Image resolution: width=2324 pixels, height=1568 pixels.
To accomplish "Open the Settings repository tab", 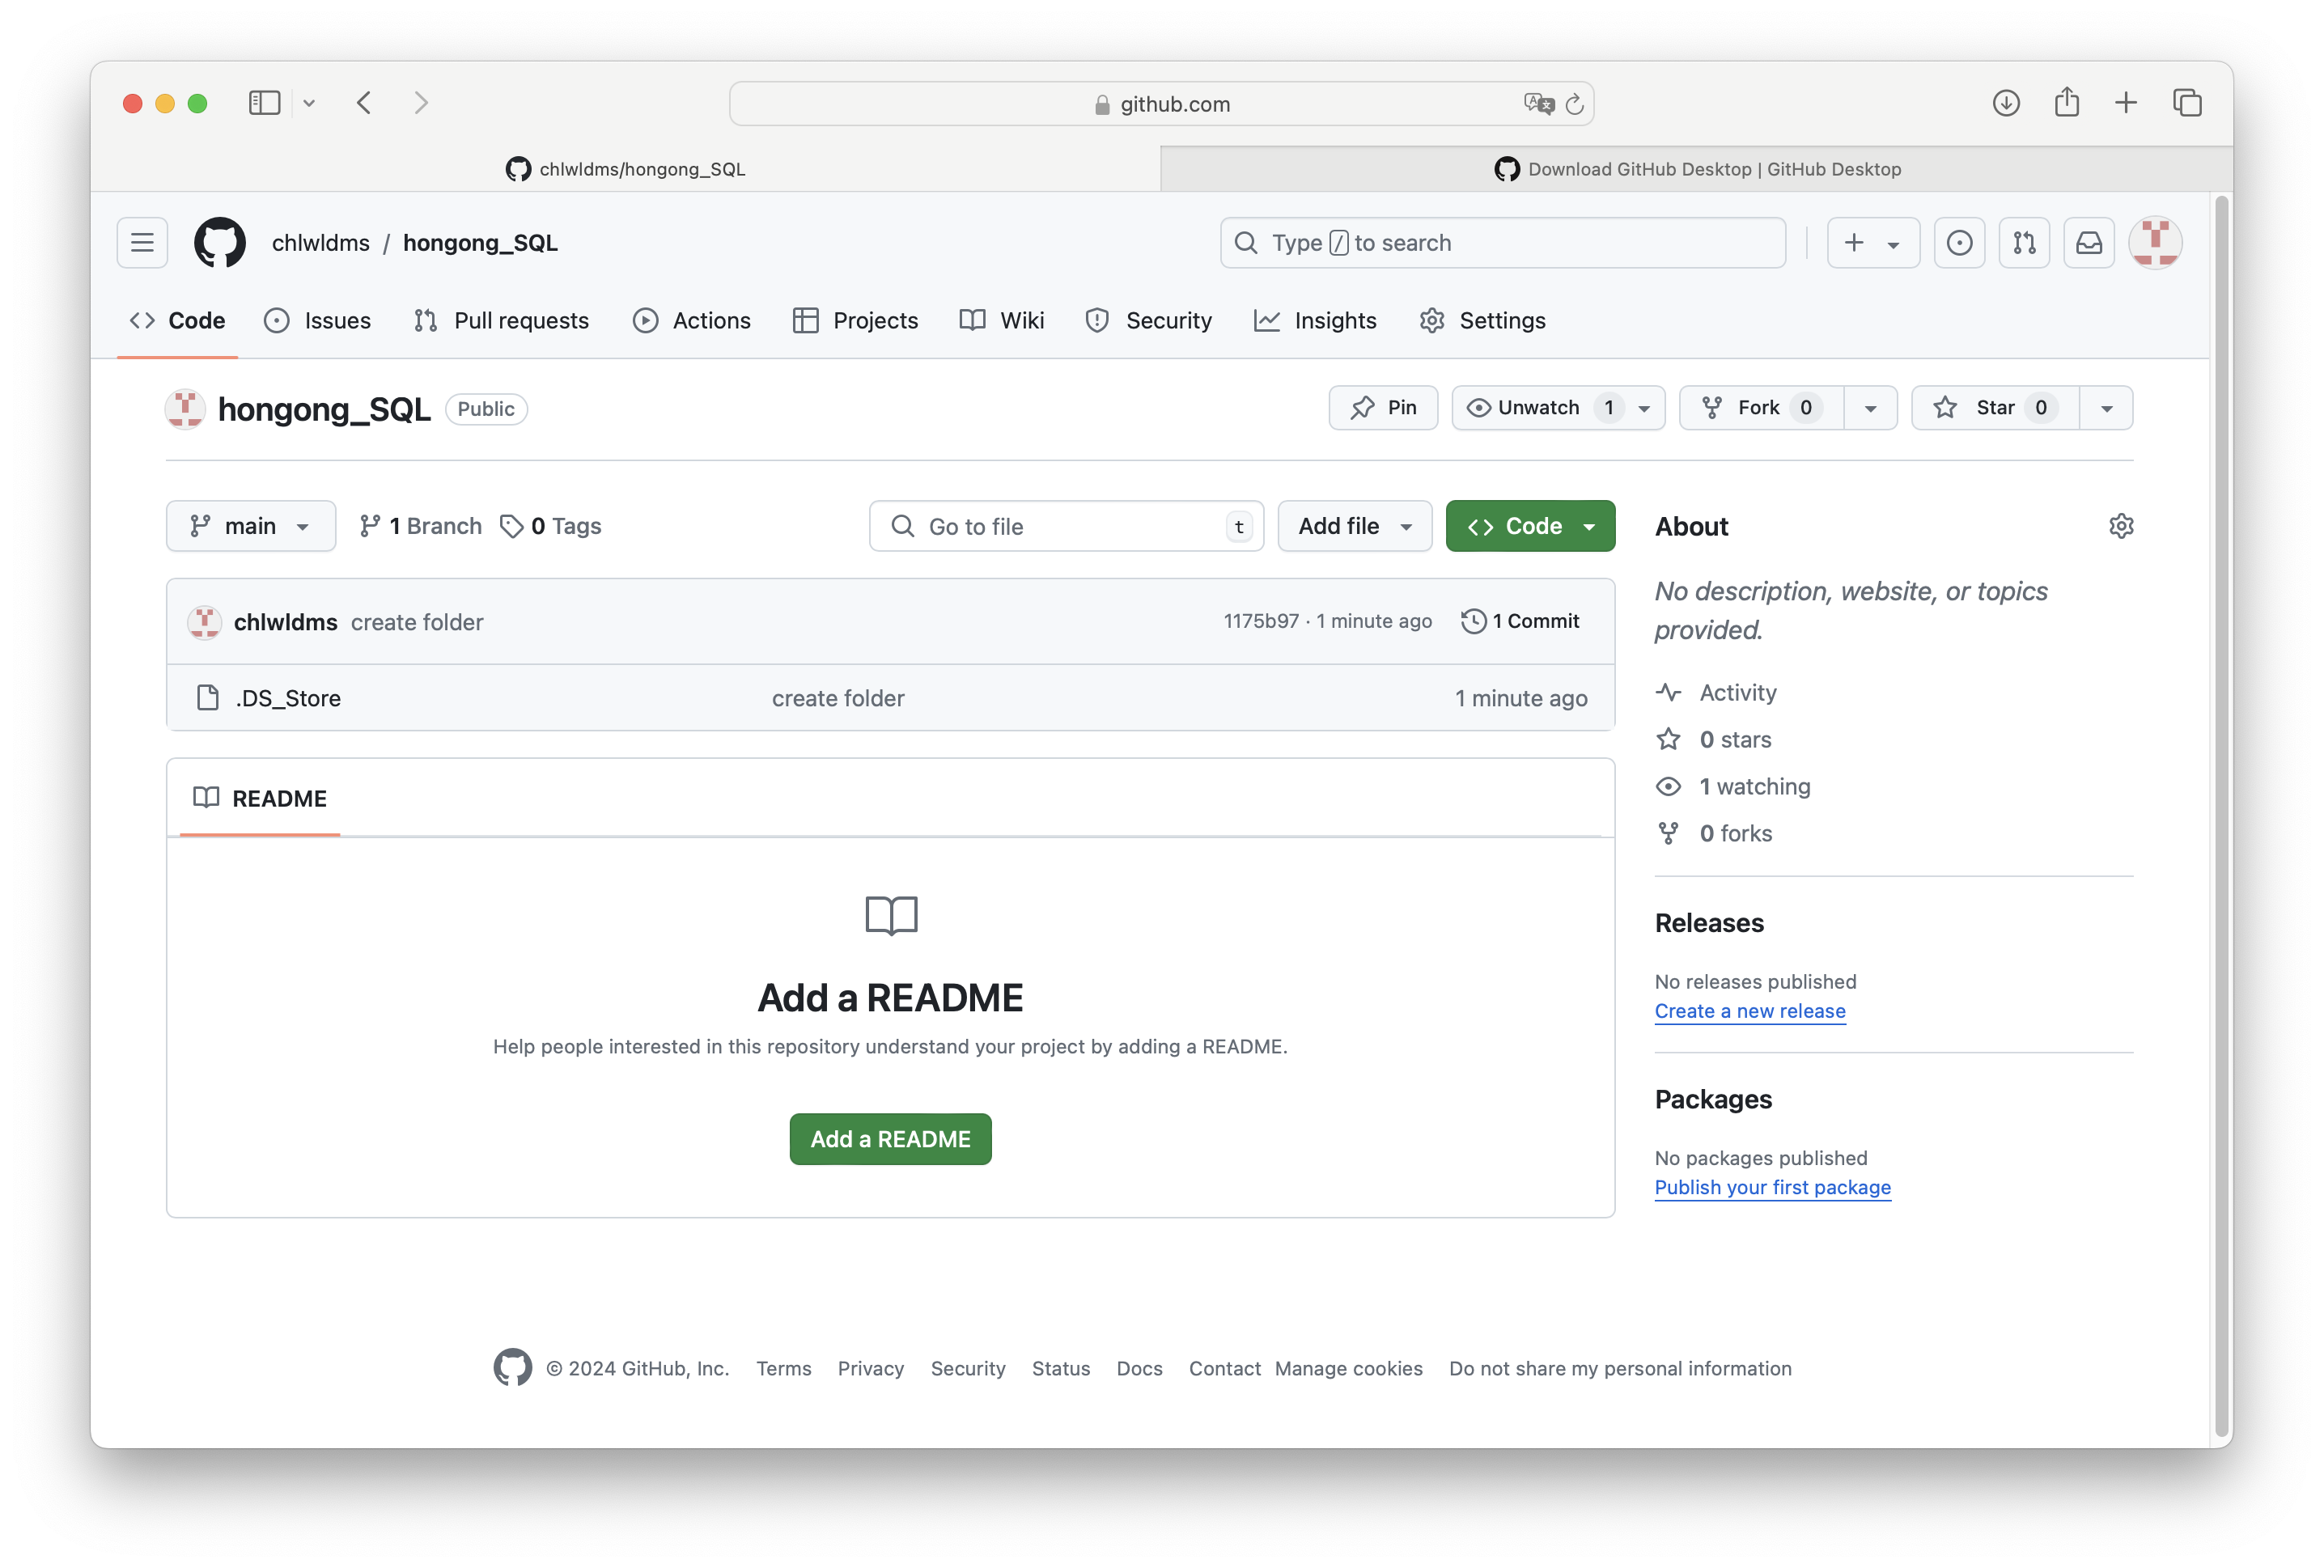I will (x=1483, y=321).
